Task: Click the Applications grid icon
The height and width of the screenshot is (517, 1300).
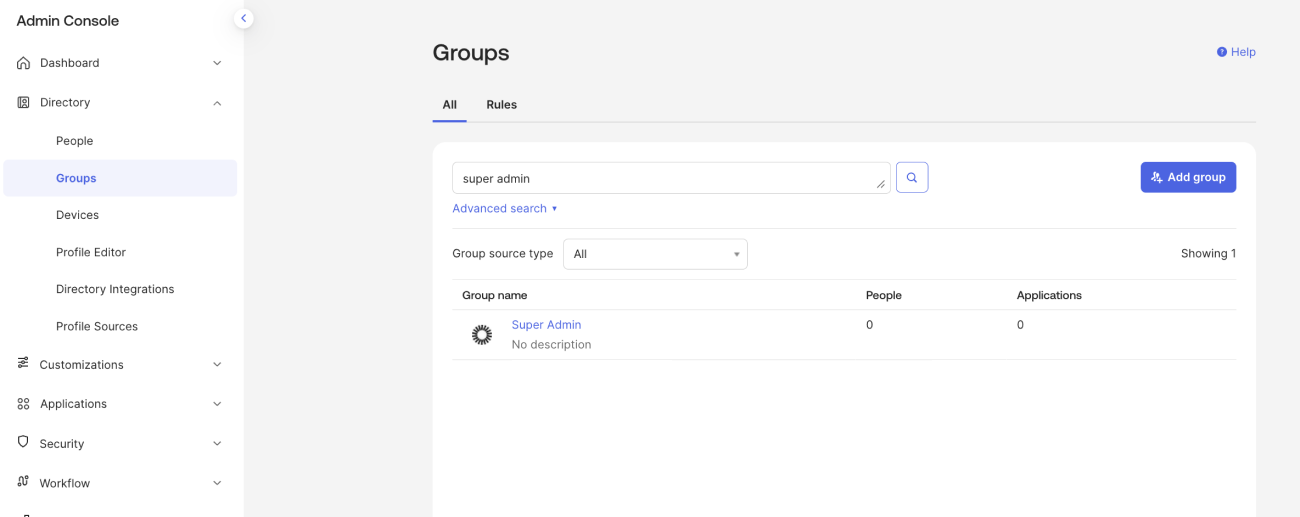Action: pyautogui.click(x=24, y=404)
